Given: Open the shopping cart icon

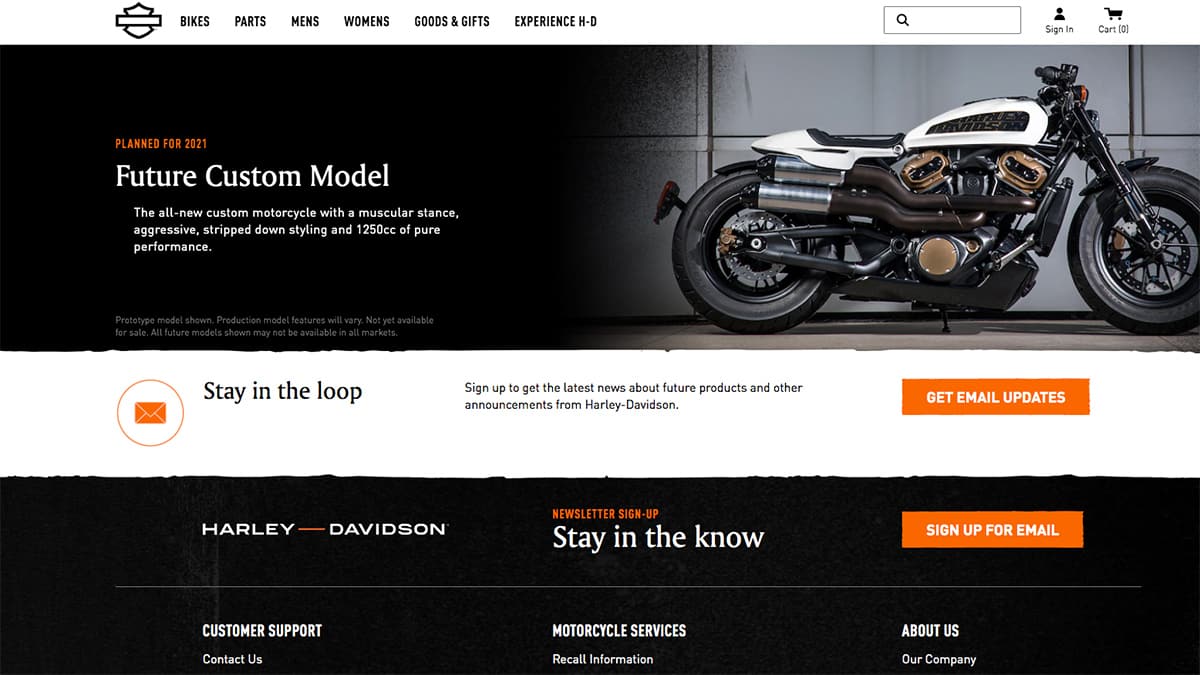Looking at the screenshot, I should click(1113, 14).
